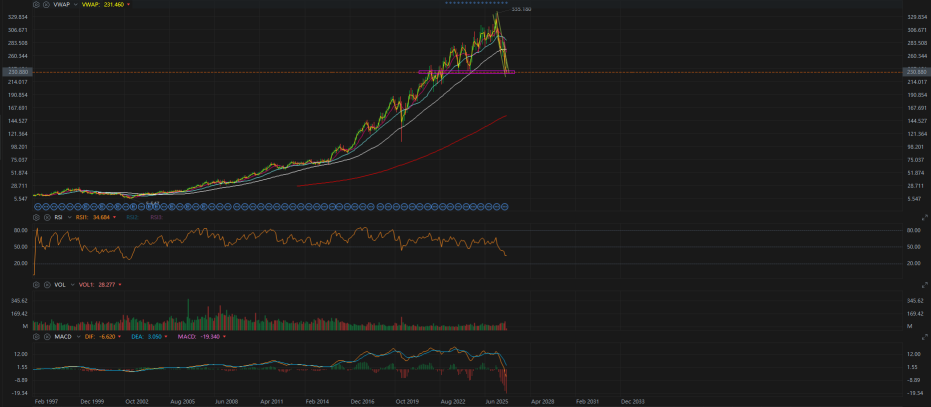Select the purple support zone rectangle drawing

click(467, 72)
